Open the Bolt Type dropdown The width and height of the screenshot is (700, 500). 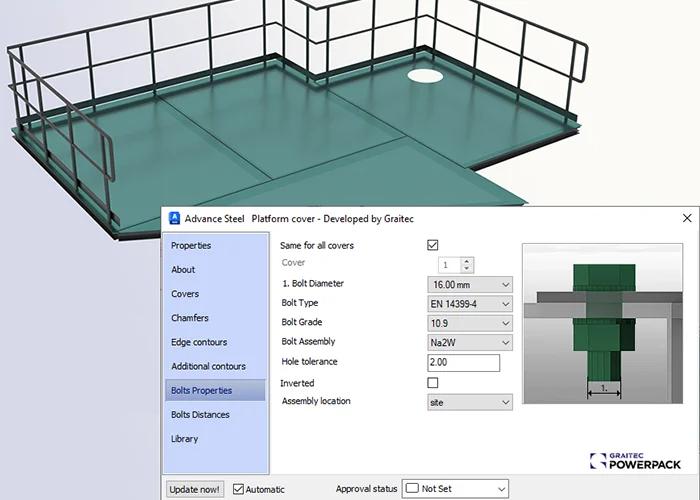(x=470, y=304)
